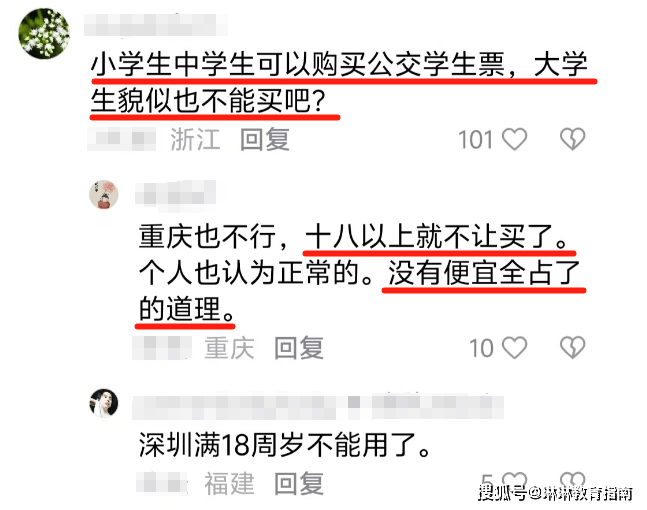Screen dimensions: 647x510
Task: Open blurred username of top commenter
Action: click(156, 25)
